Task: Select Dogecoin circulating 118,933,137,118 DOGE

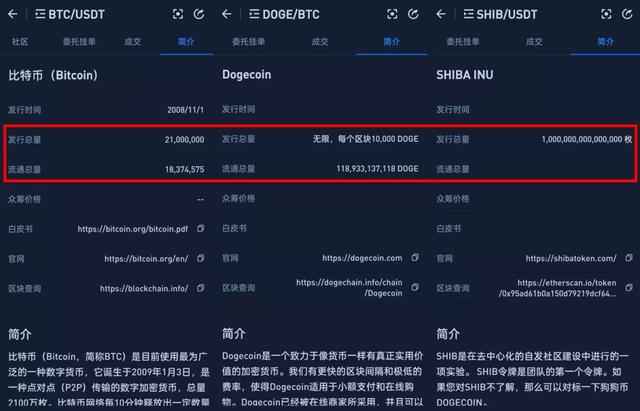Action: 378,169
